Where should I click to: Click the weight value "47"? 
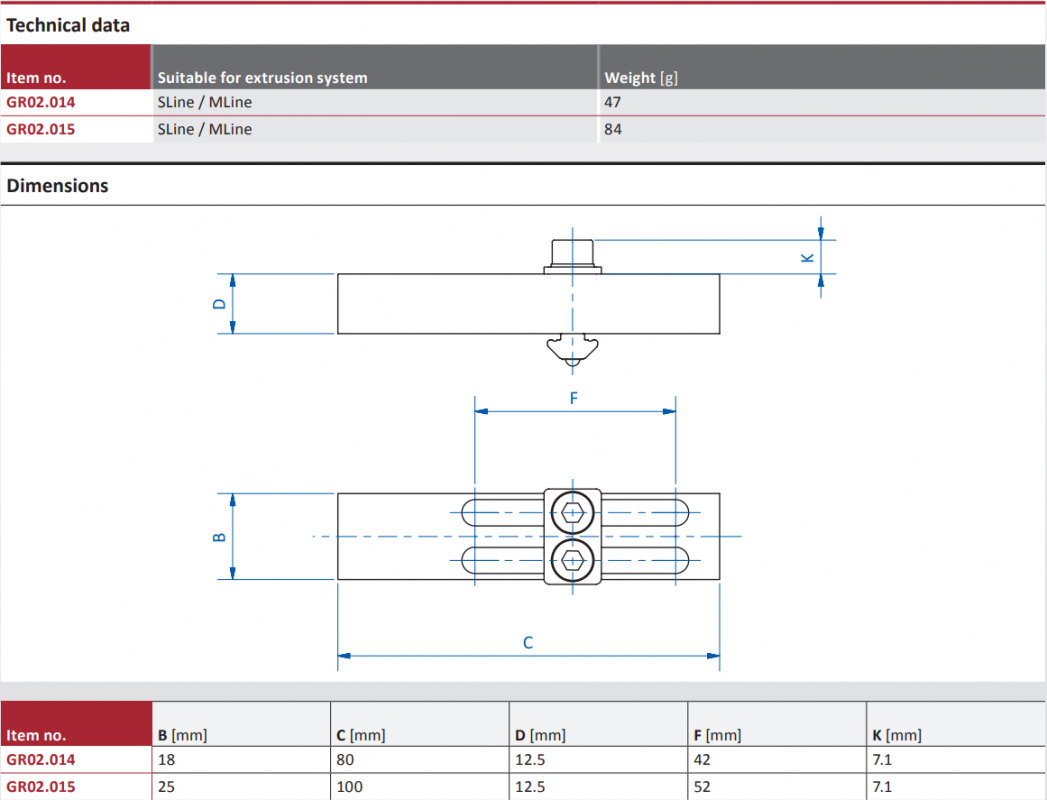coord(612,102)
